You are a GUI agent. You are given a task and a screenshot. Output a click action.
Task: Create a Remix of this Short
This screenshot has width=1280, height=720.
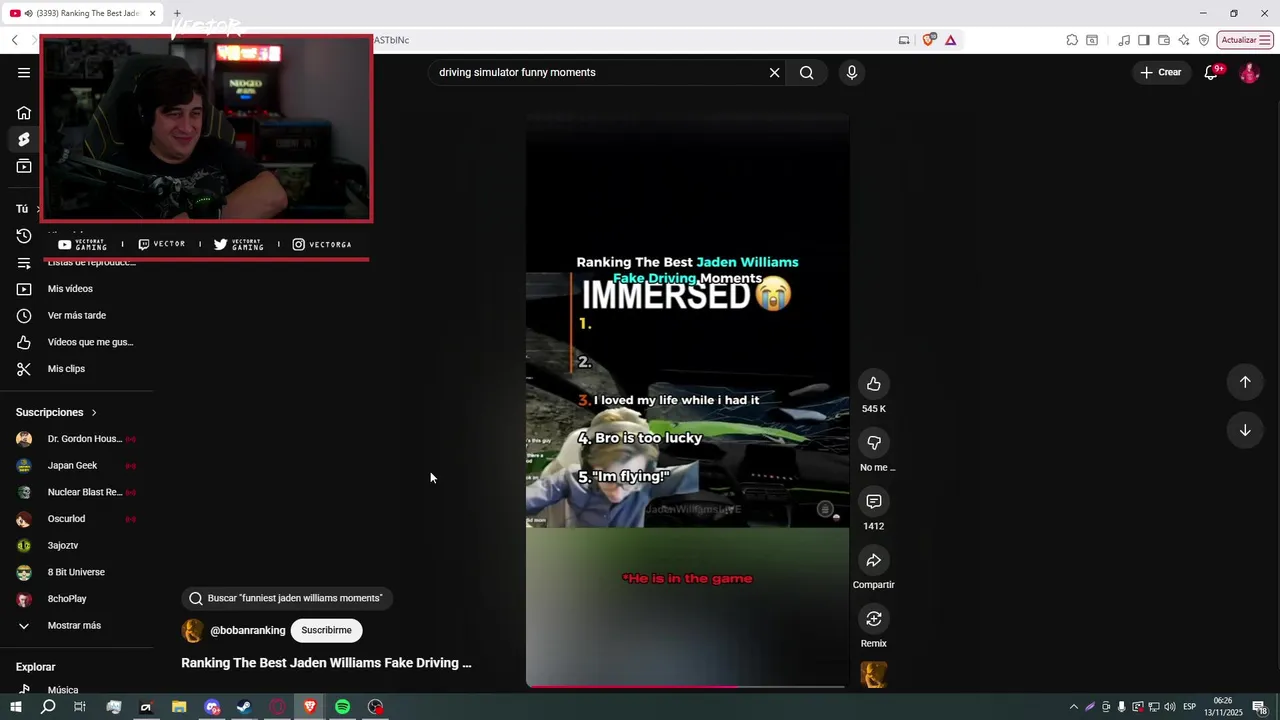pos(874,619)
